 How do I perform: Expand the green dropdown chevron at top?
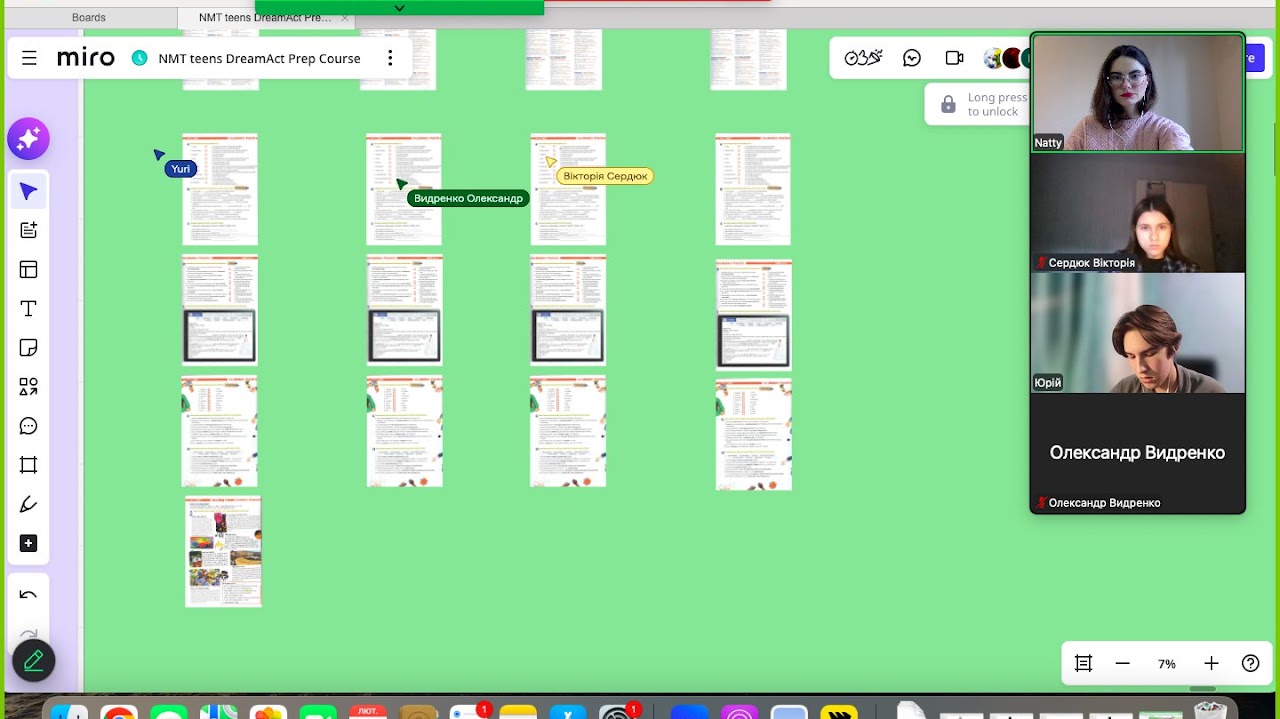pyautogui.click(x=399, y=8)
